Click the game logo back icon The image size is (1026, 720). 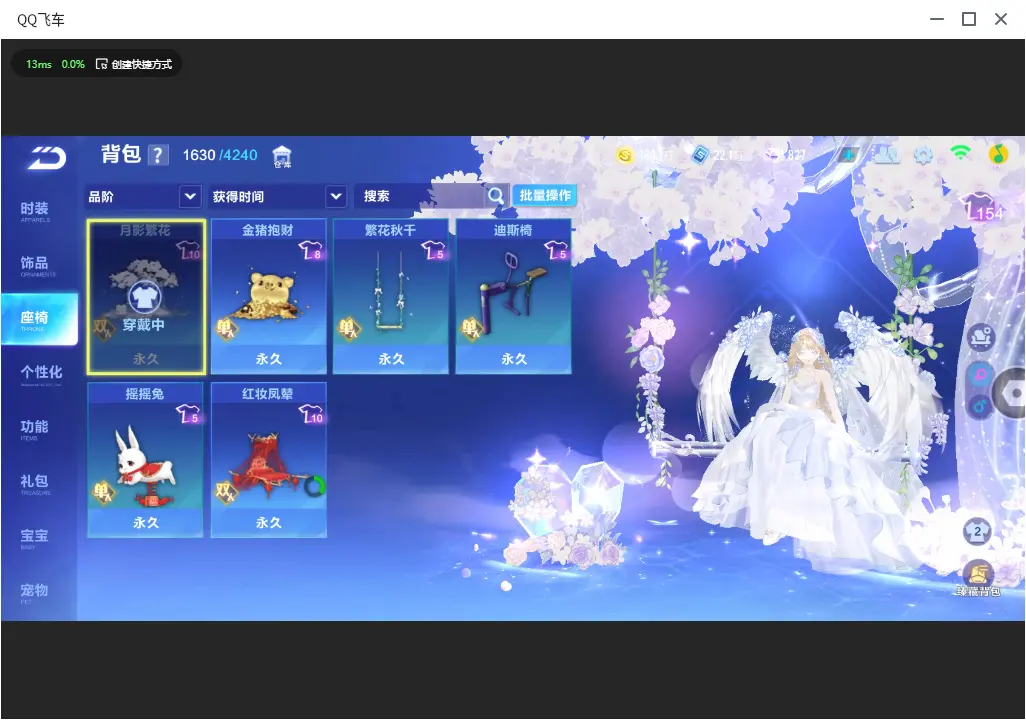point(46,157)
